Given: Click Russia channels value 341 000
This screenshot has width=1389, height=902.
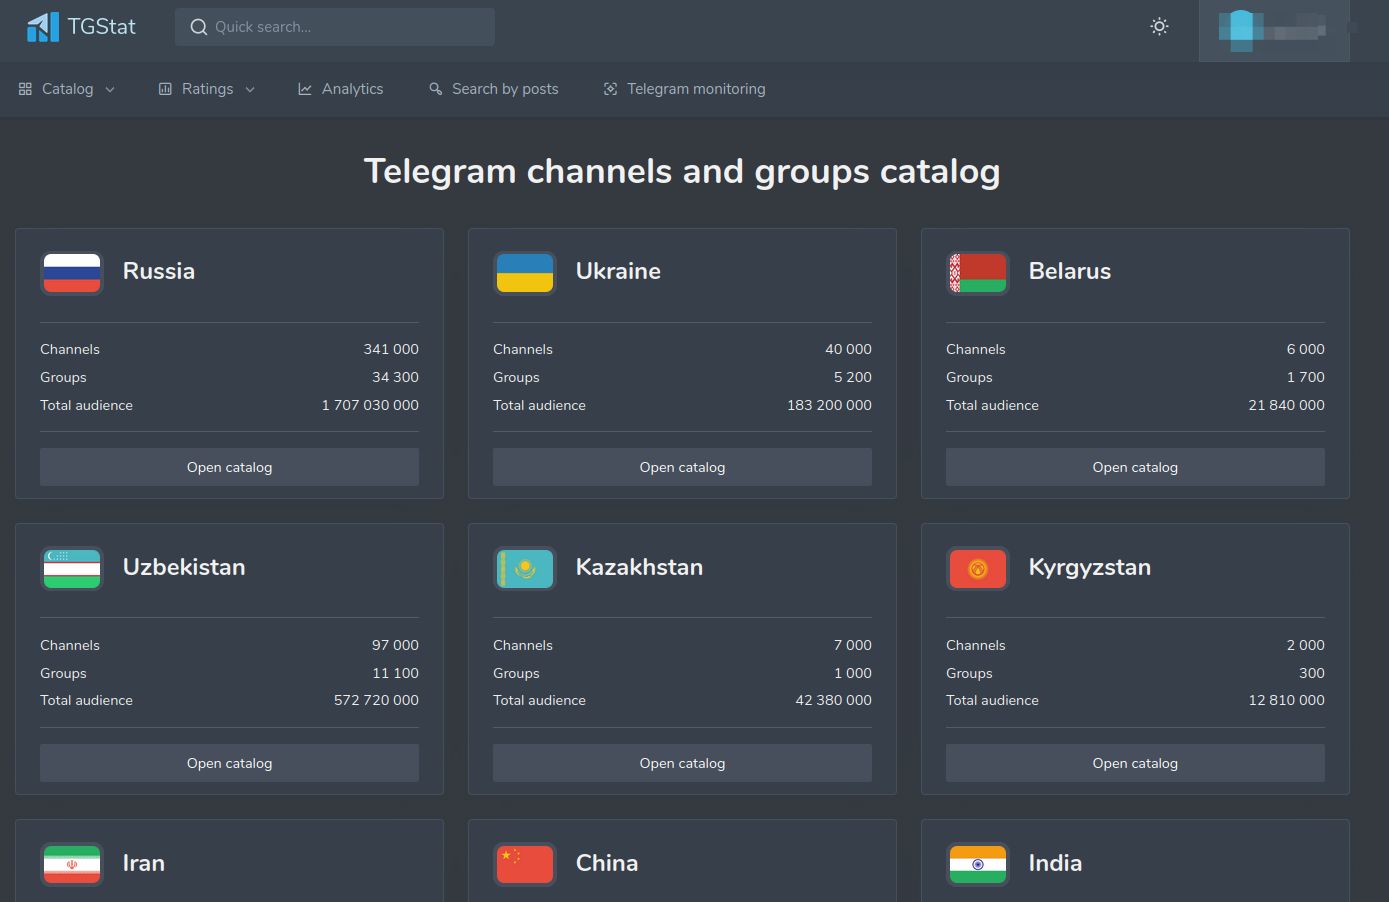Looking at the screenshot, I should click(x=391, y=349).
